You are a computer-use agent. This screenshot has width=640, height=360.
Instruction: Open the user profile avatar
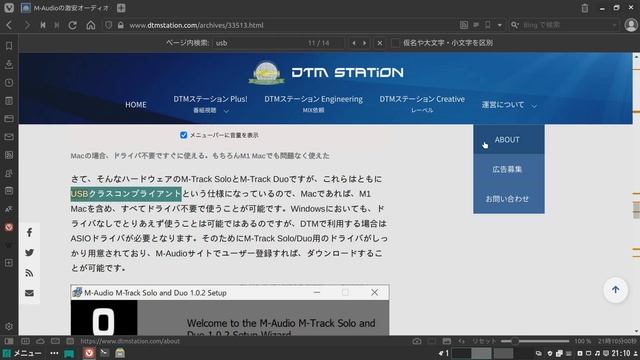(631, 25)
